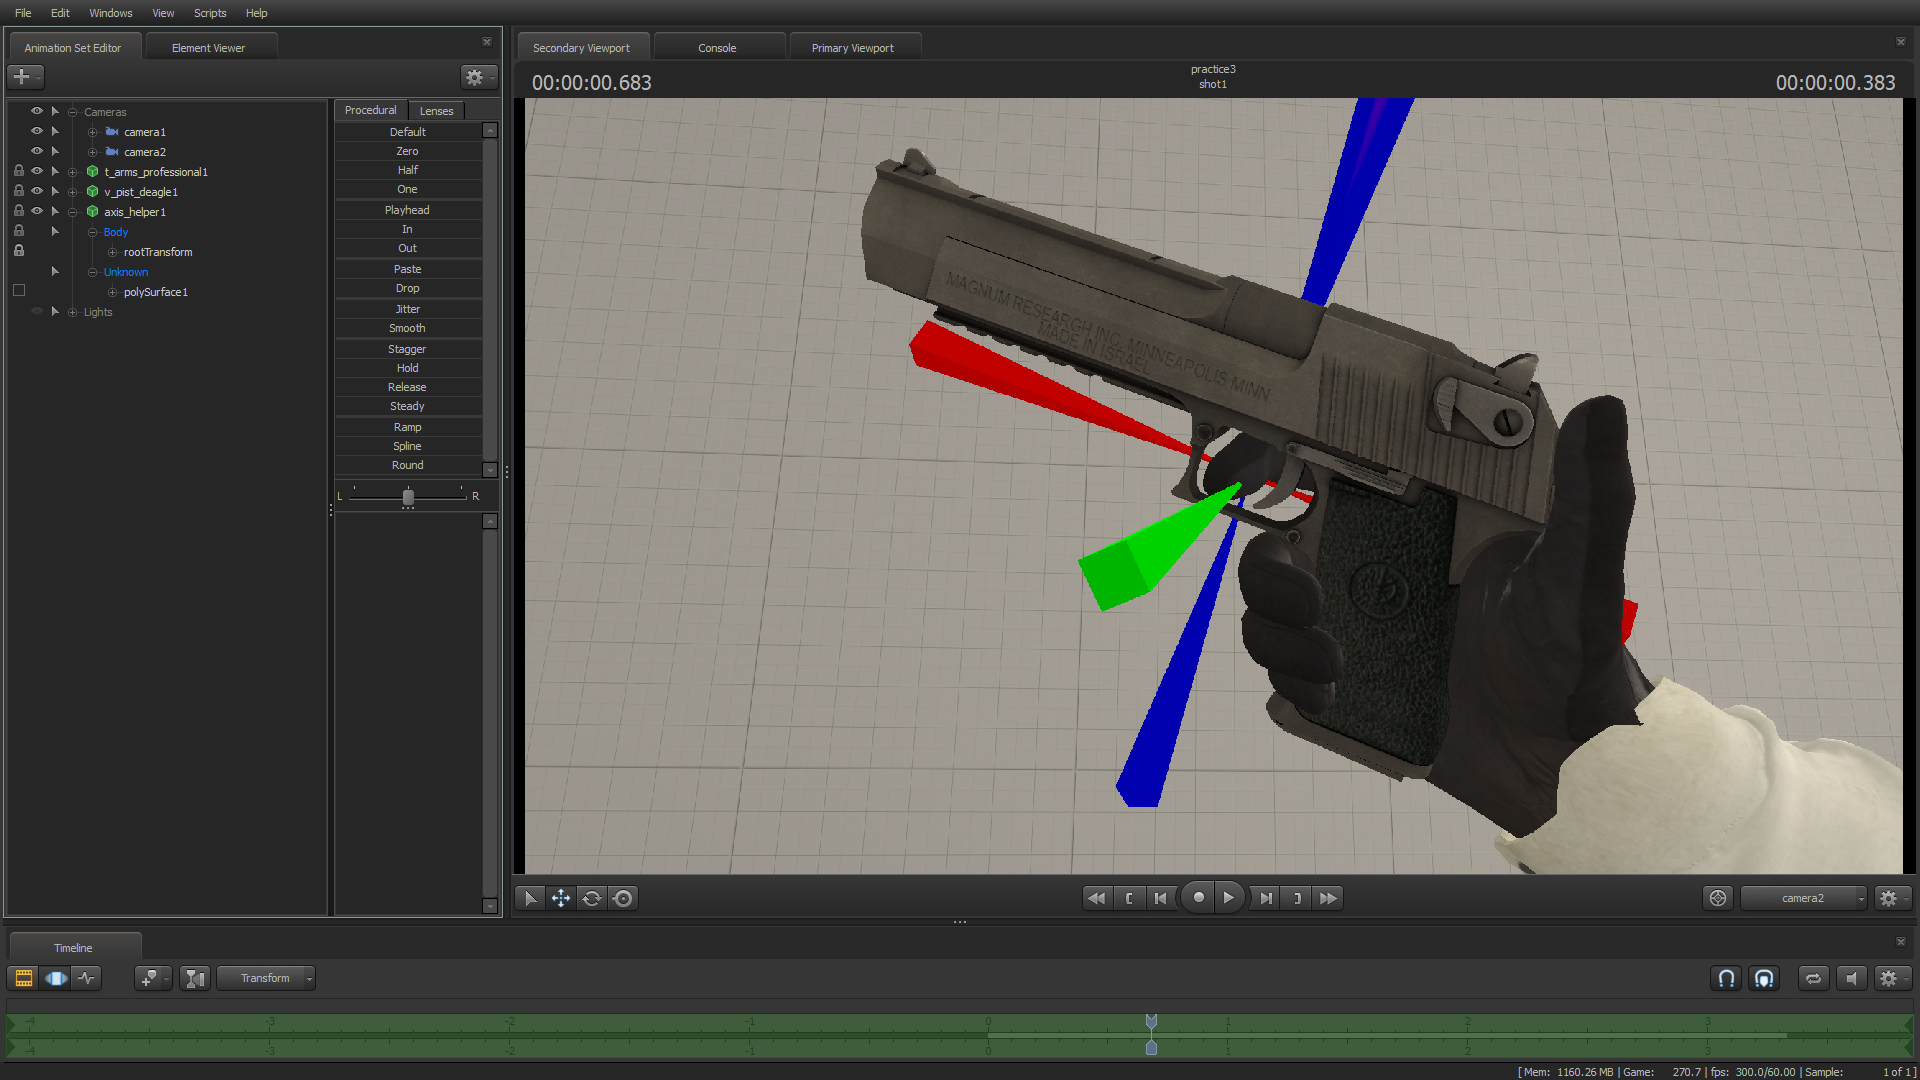Image resolution: width=1920 pixels, height=1080 pixels.
Task: Apply the Smooth procedural preset
Action: pyautogui.click(x=407, y=328)
